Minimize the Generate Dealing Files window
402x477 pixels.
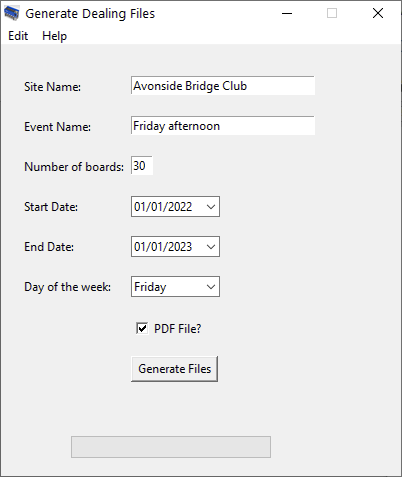(287, 13)
